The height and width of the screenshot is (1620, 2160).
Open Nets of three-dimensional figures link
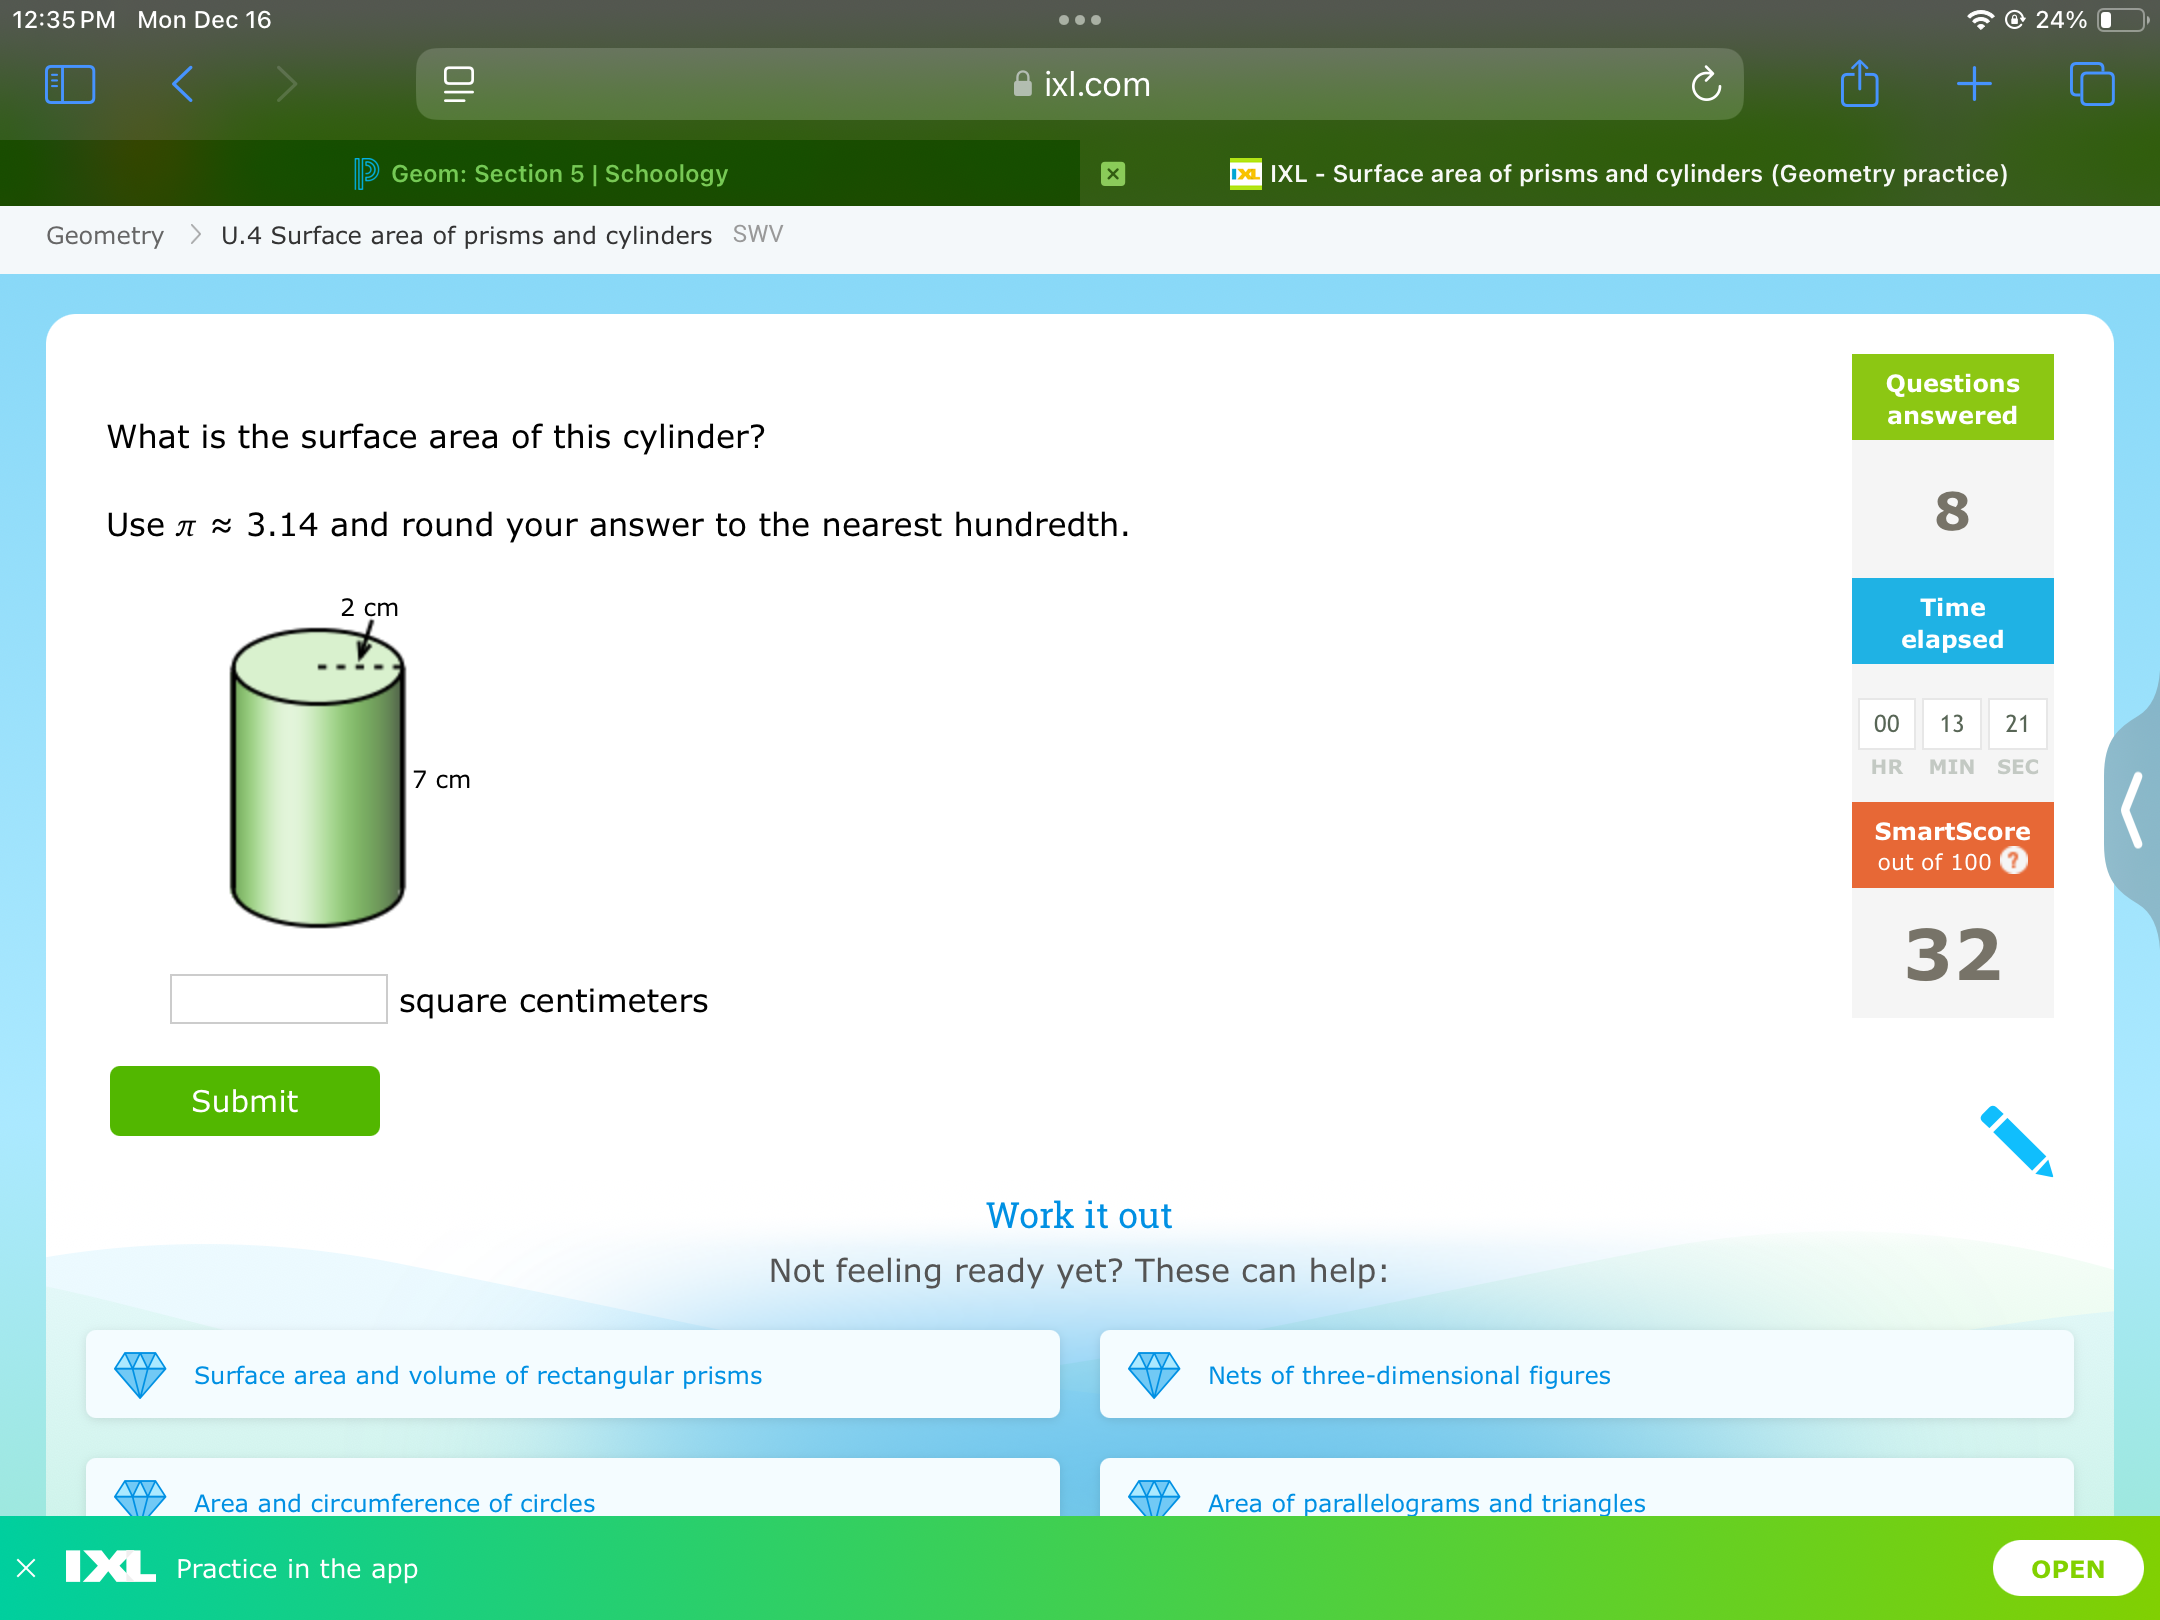[1408, 1375]
